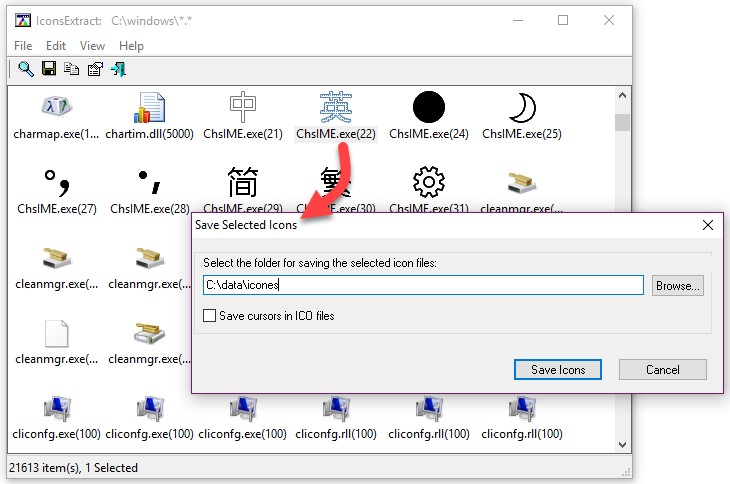Click the scrollbar down arrow in icon list
This screenshot has width=730, height=484.
coord(622,445)
